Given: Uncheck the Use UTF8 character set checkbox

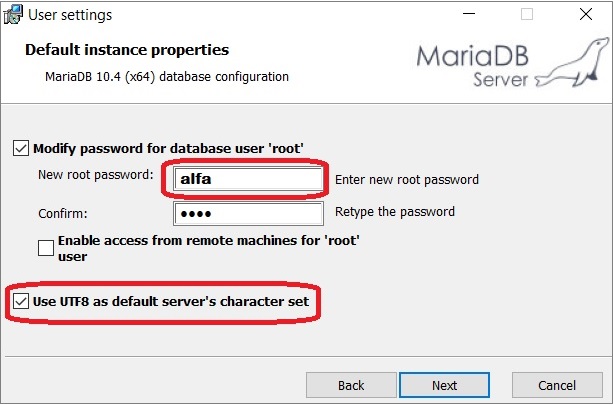Looking at the screenshot, I should [x=21, y=301].
